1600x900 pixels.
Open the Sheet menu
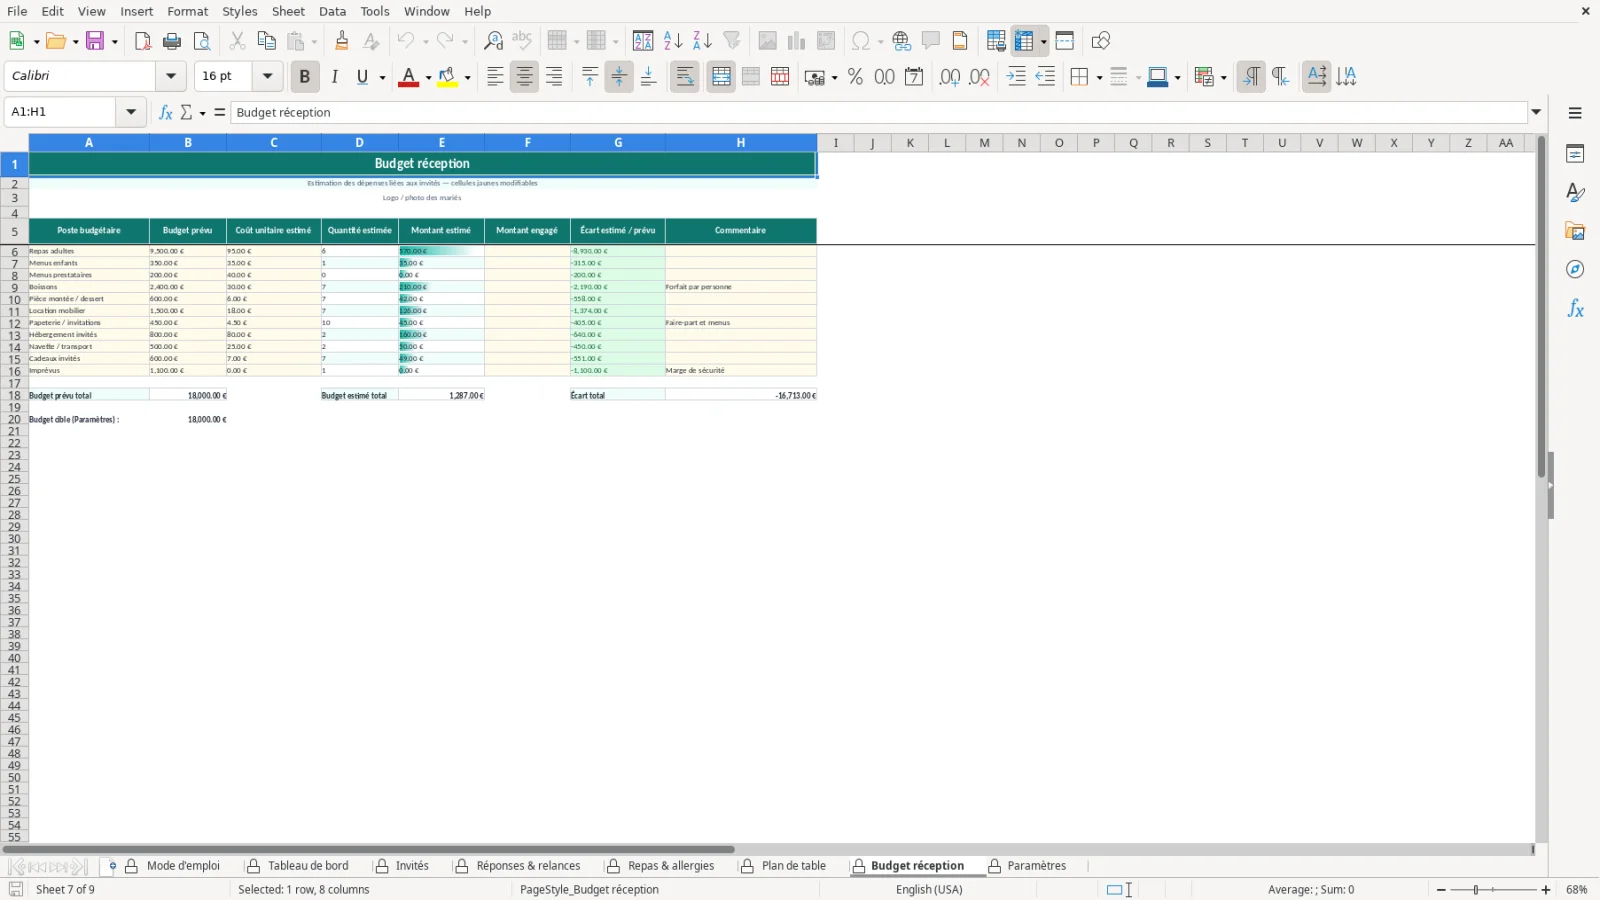coord(288,11)
